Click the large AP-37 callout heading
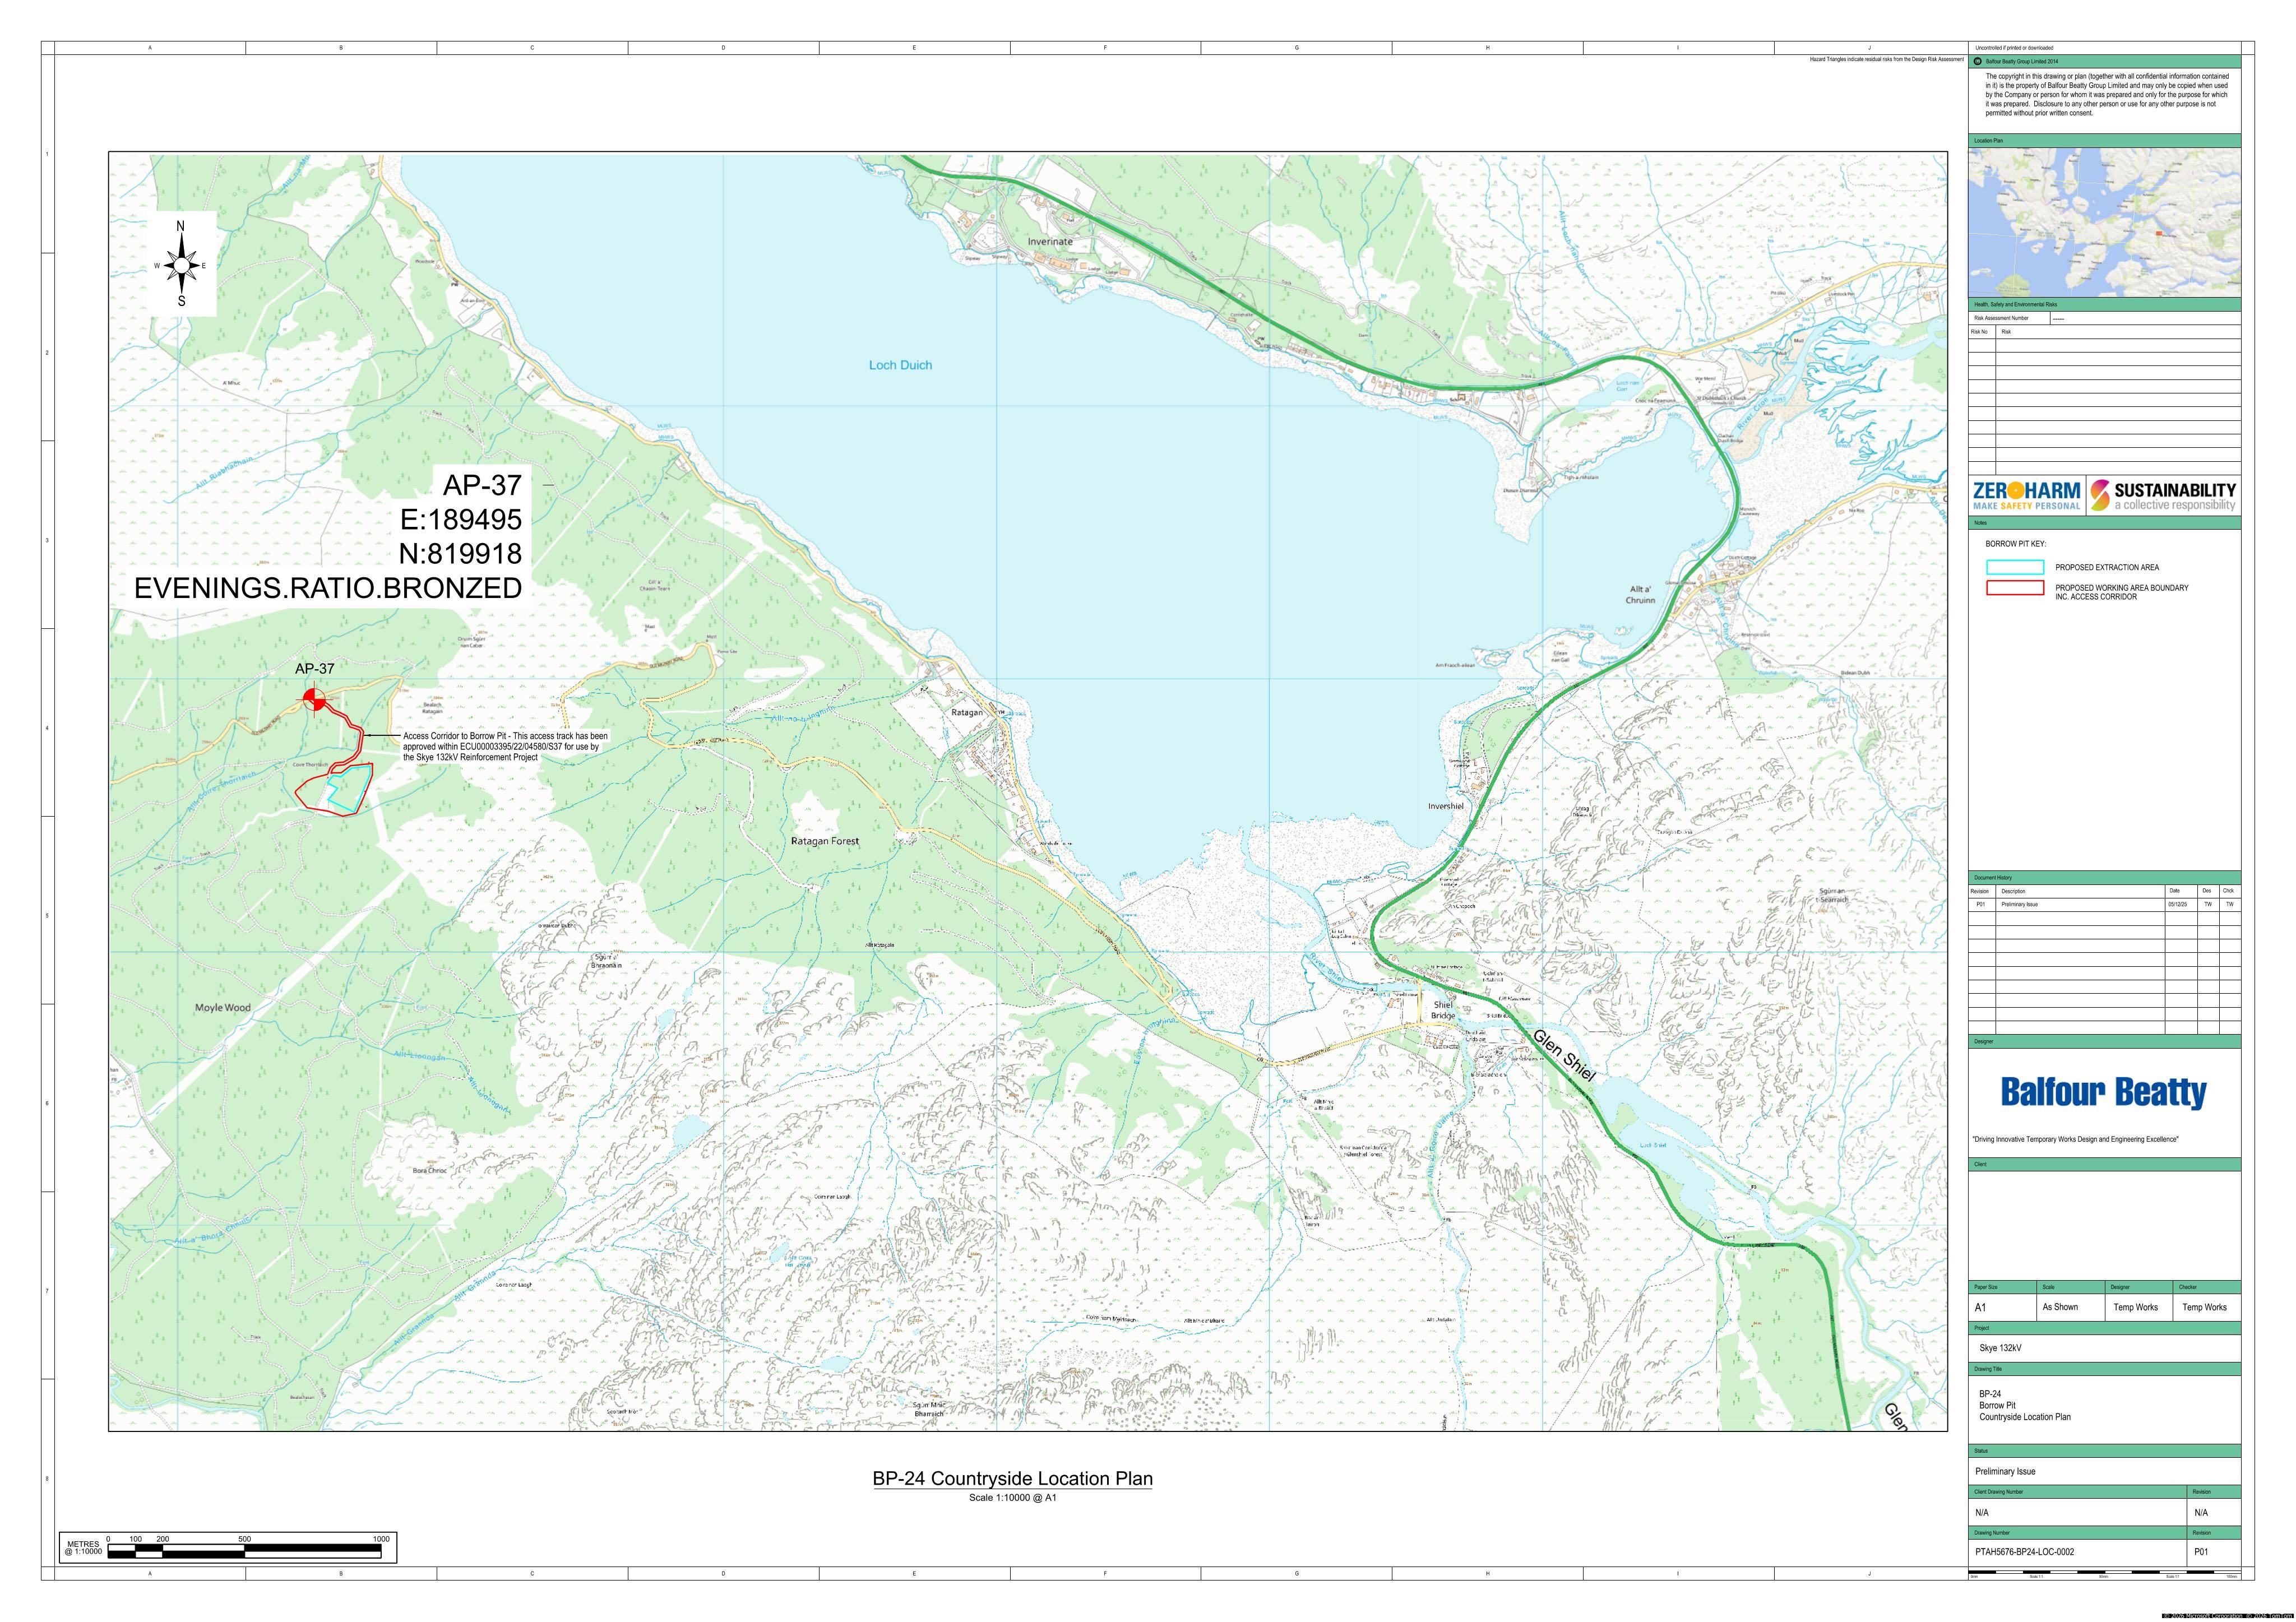The image size is (2296, 1622). coord(482,485)
